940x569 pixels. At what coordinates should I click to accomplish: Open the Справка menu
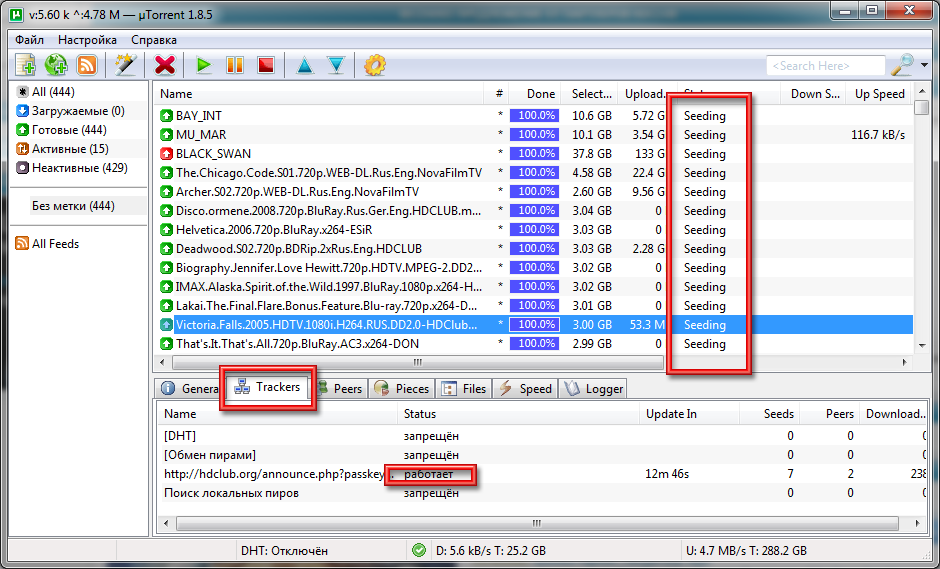[x=154, y=40]
